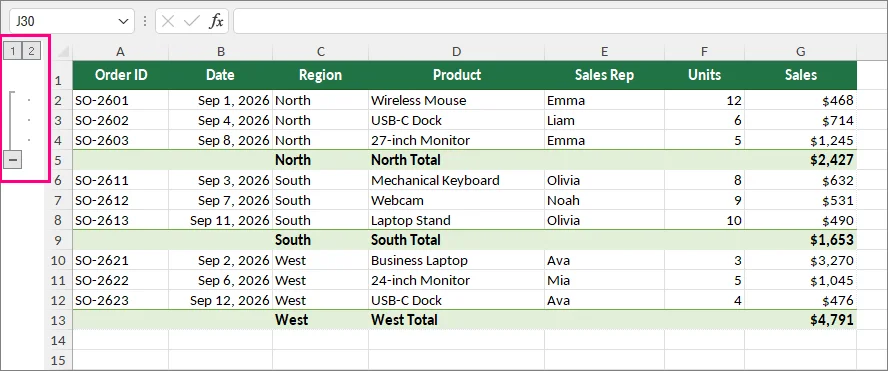Viewport: 888px width, 371px height.
Task: Select row 5 header
Action: [x=58, y=160]
